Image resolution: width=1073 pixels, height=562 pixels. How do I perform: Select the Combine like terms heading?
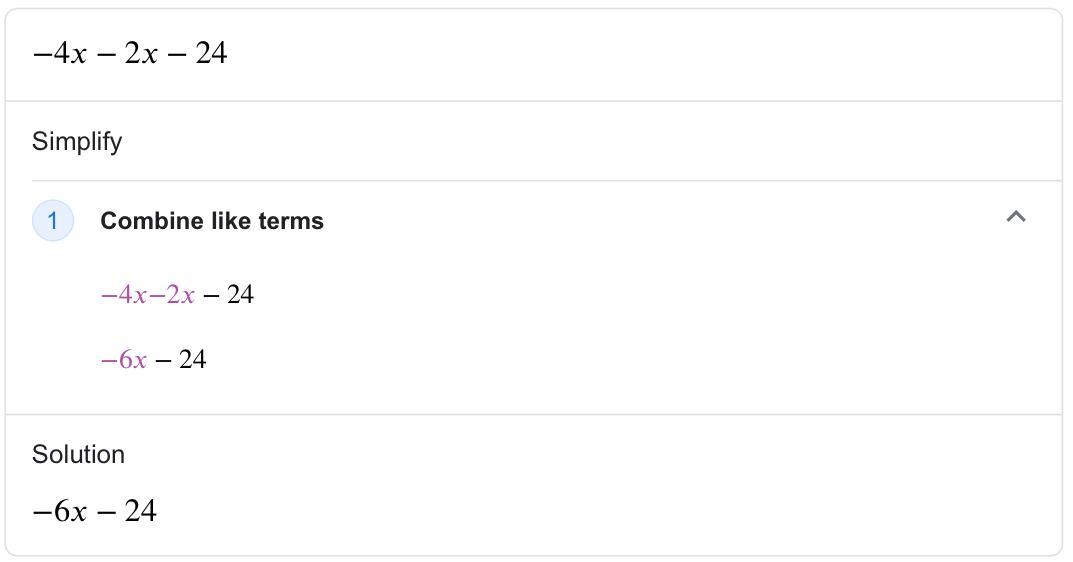[212, 221]
